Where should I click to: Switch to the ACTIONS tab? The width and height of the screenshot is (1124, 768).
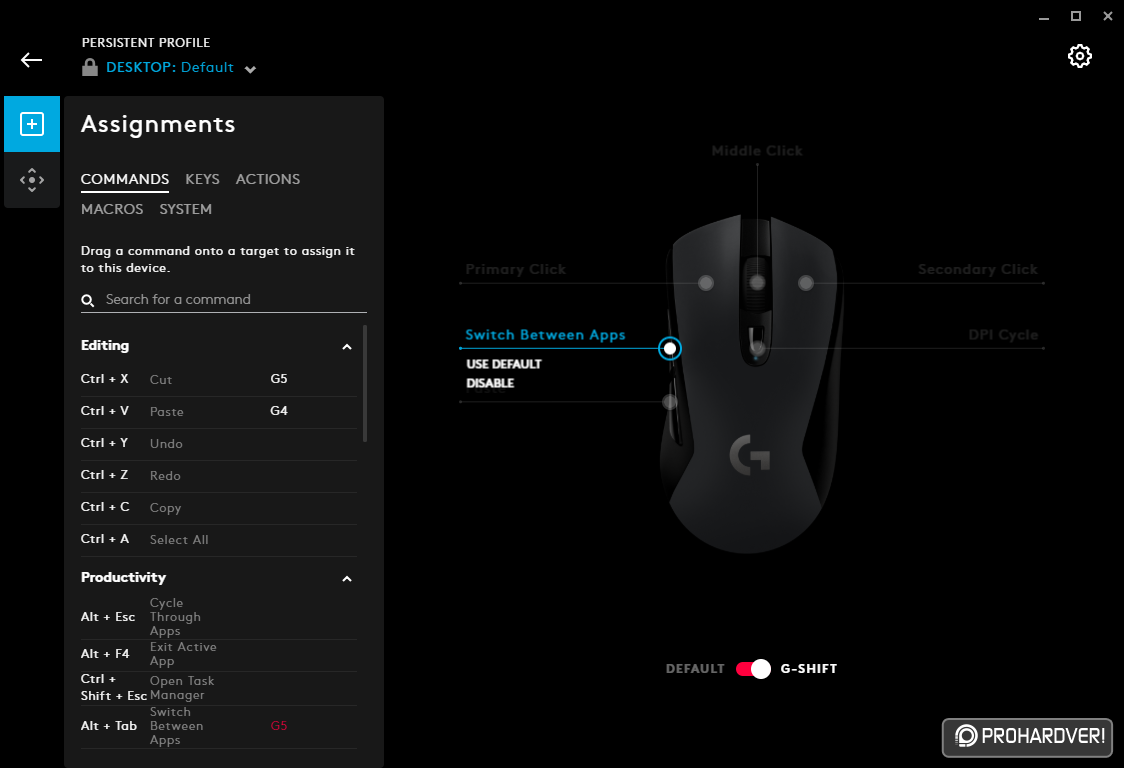pyautogui.click(x=267, y=179)
